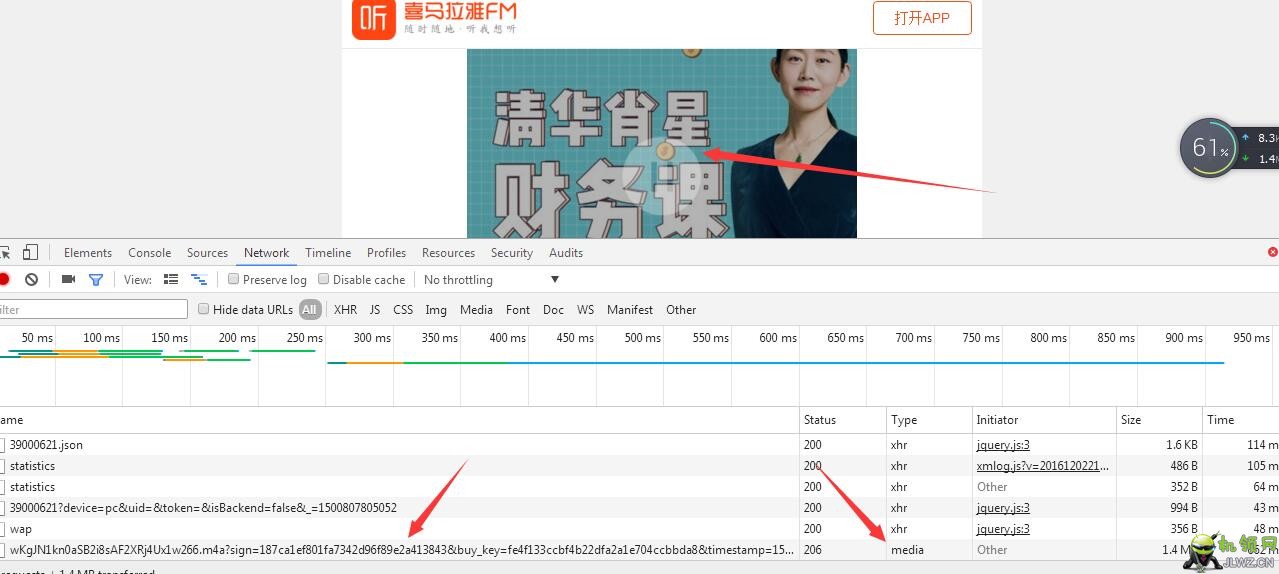Select the wap request row
Screen dimensions: 1279x574
[x=21, y=529]
